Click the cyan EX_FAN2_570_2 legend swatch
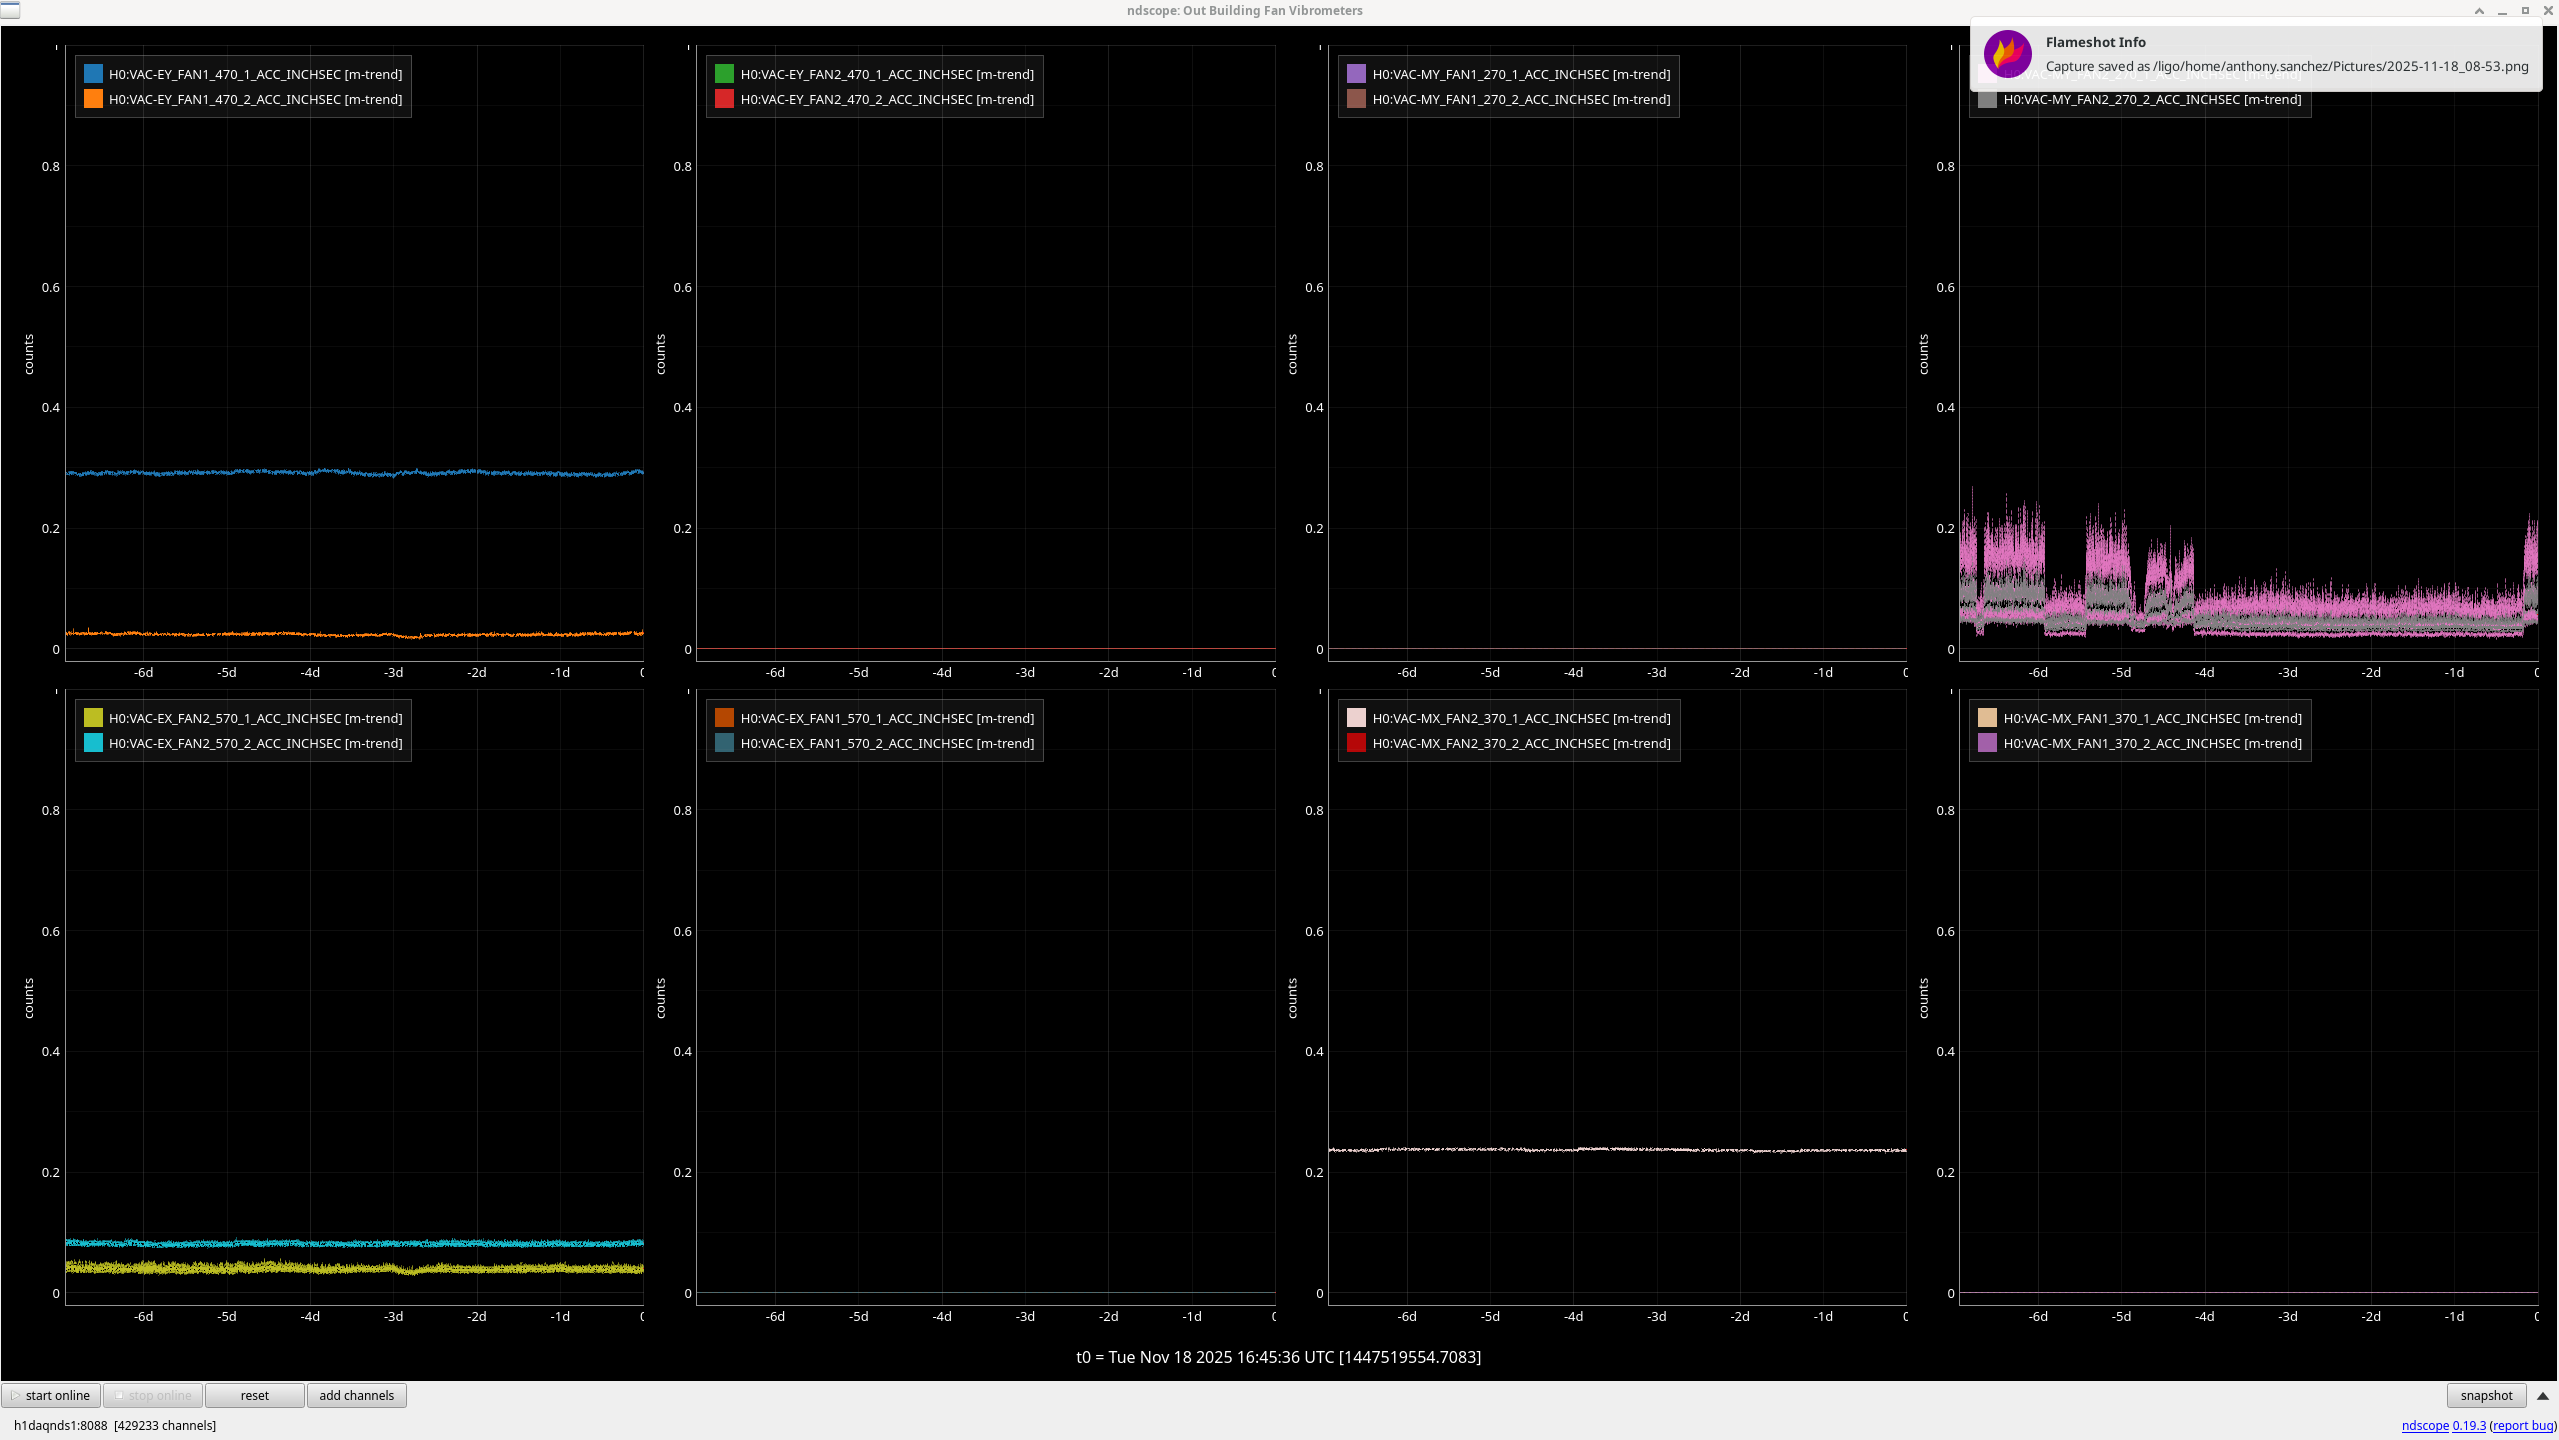 pyautogui.click(x=93, y=743)
